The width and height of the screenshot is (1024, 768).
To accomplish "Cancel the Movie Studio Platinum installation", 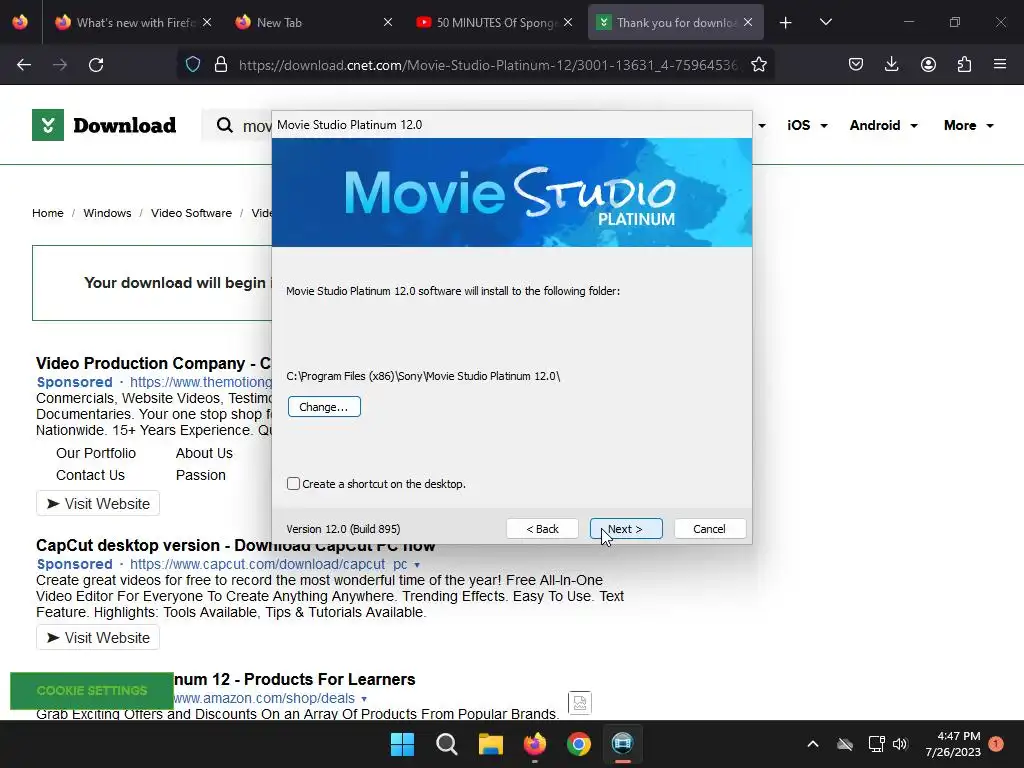I will (709, 529).
